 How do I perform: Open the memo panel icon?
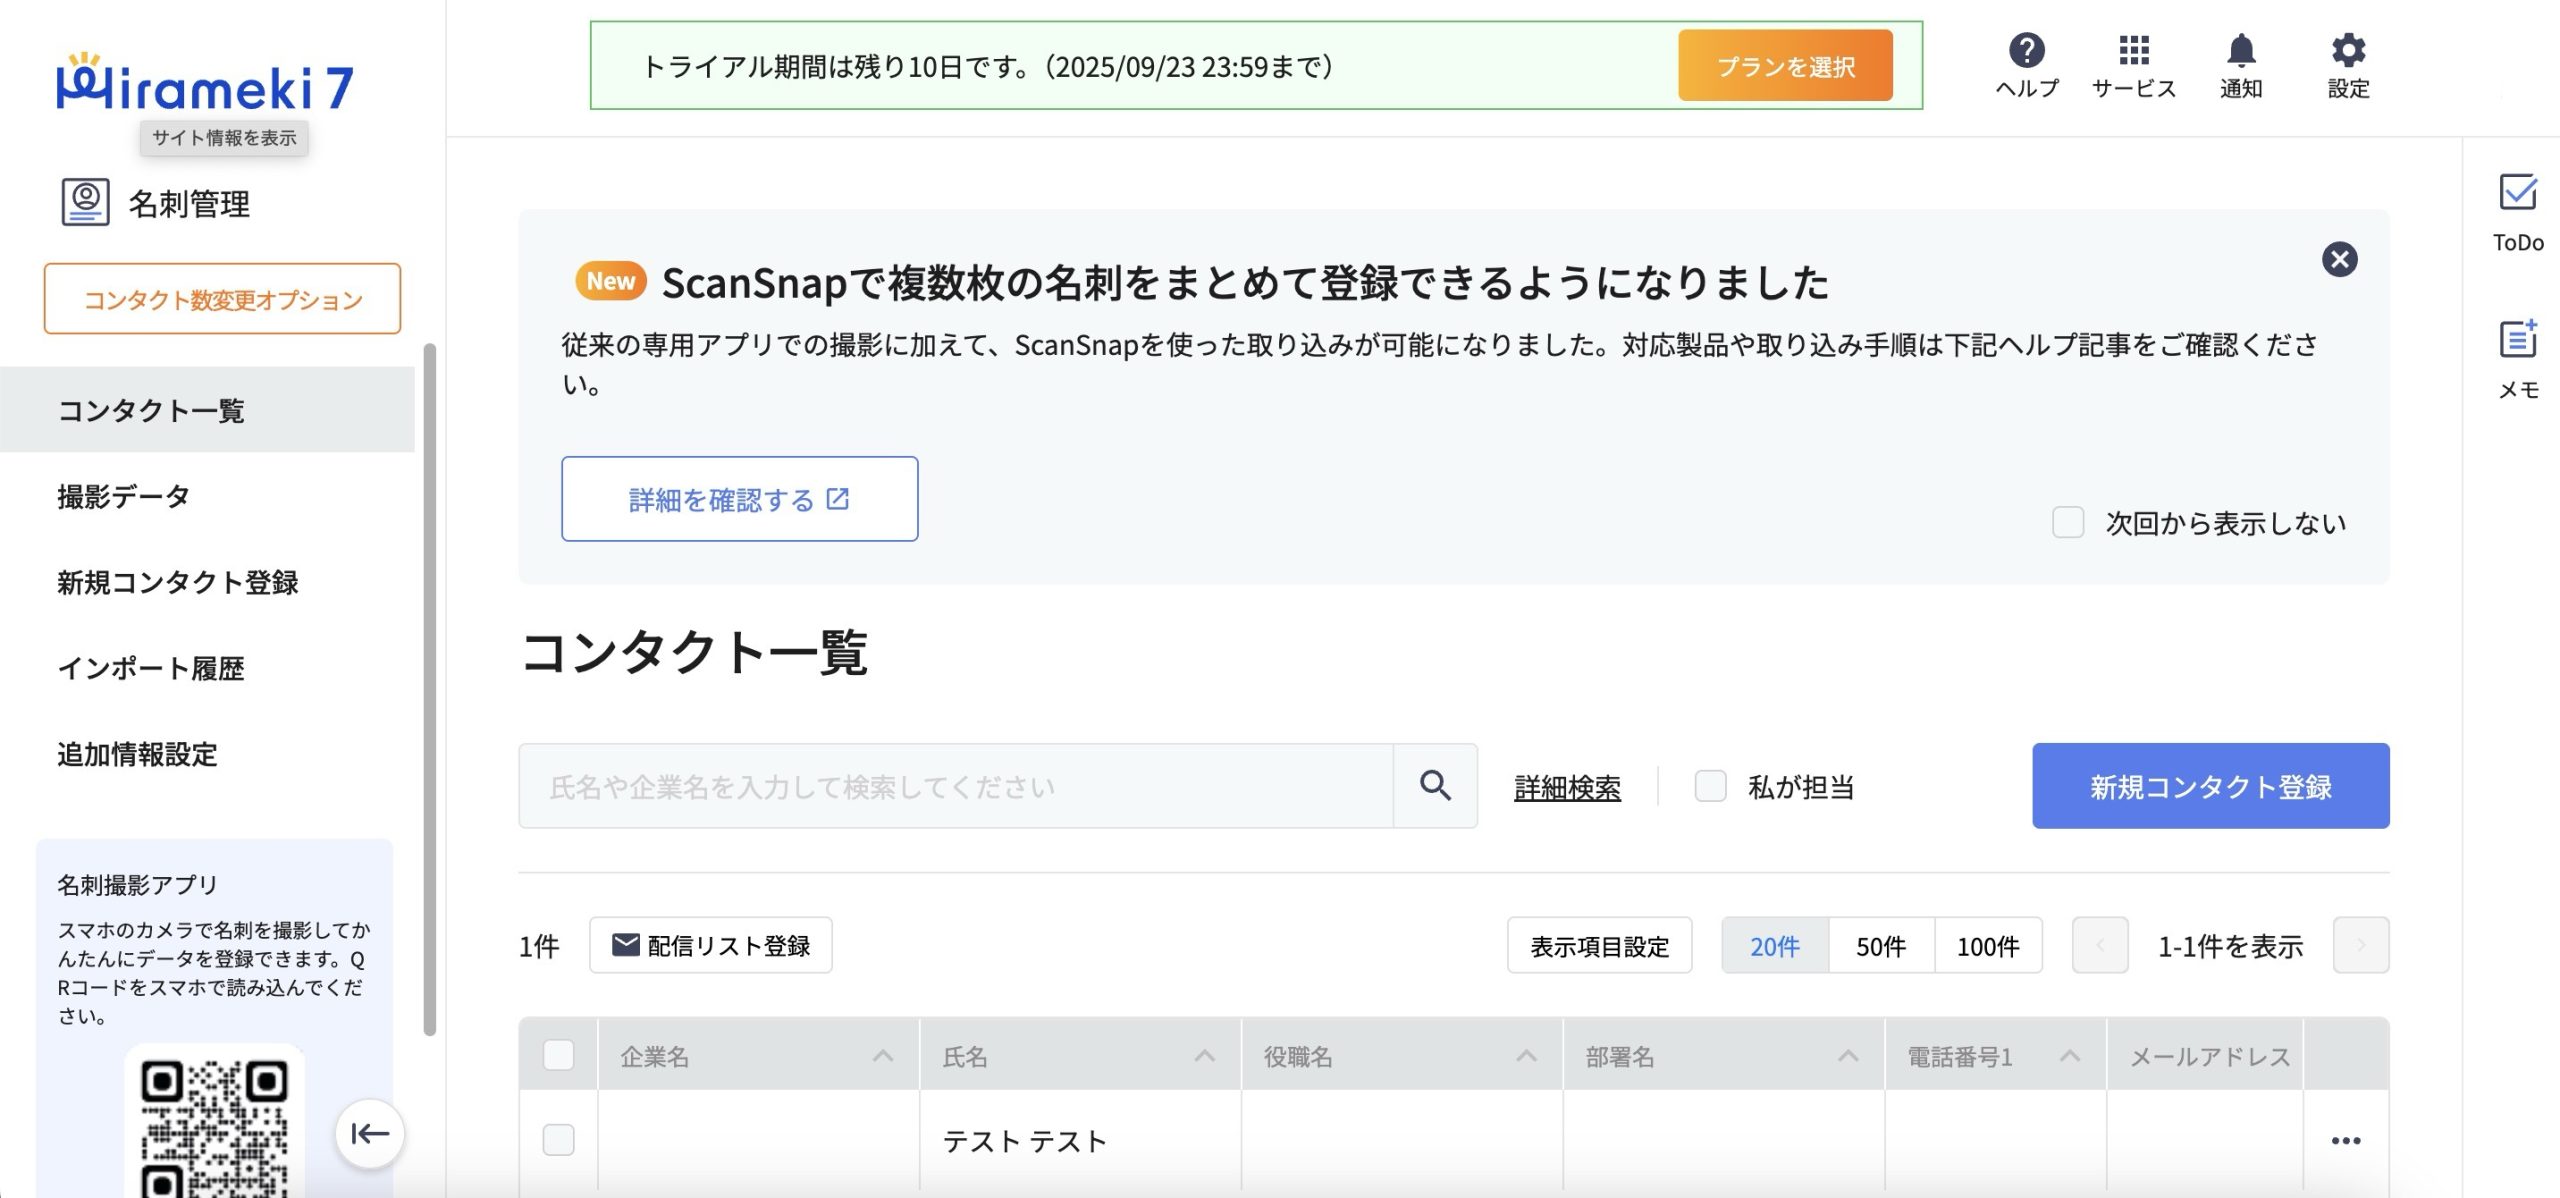[x=2517, y=340]
